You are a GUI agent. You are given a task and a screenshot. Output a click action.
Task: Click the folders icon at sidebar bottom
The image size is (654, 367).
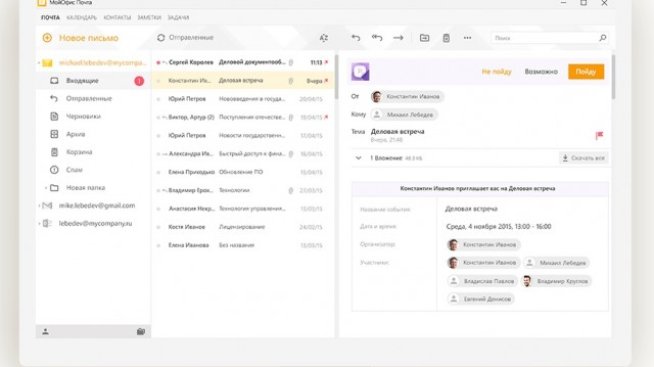(141, 332)
